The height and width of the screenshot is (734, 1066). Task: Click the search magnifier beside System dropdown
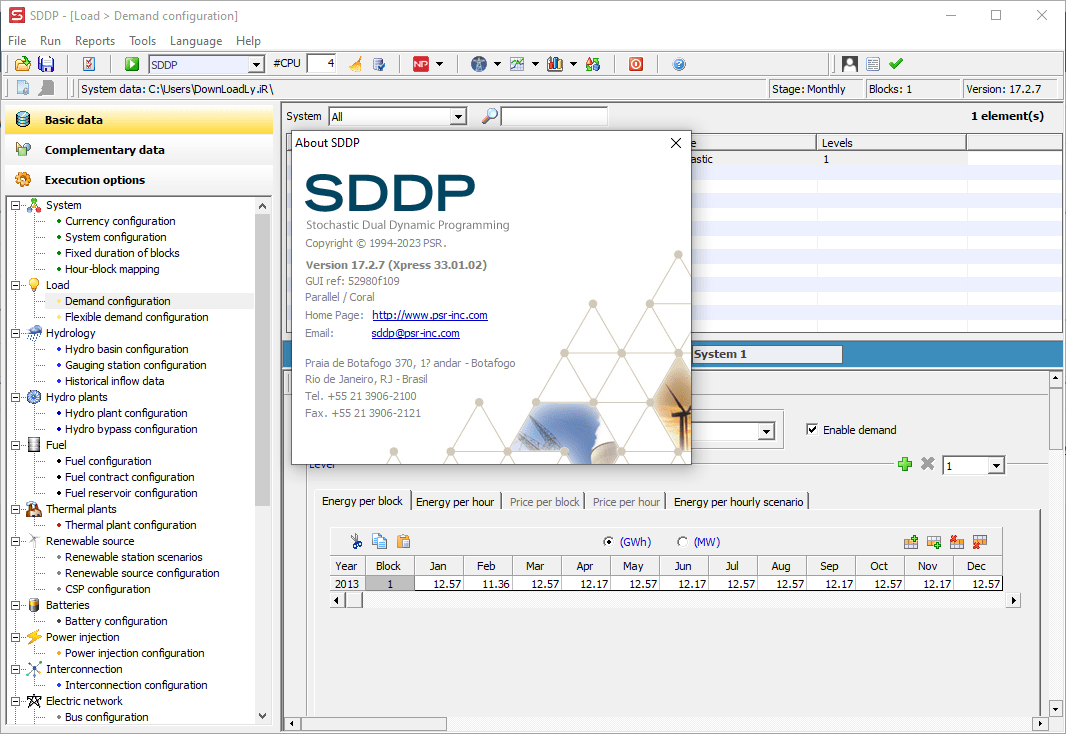click(488, 115)
